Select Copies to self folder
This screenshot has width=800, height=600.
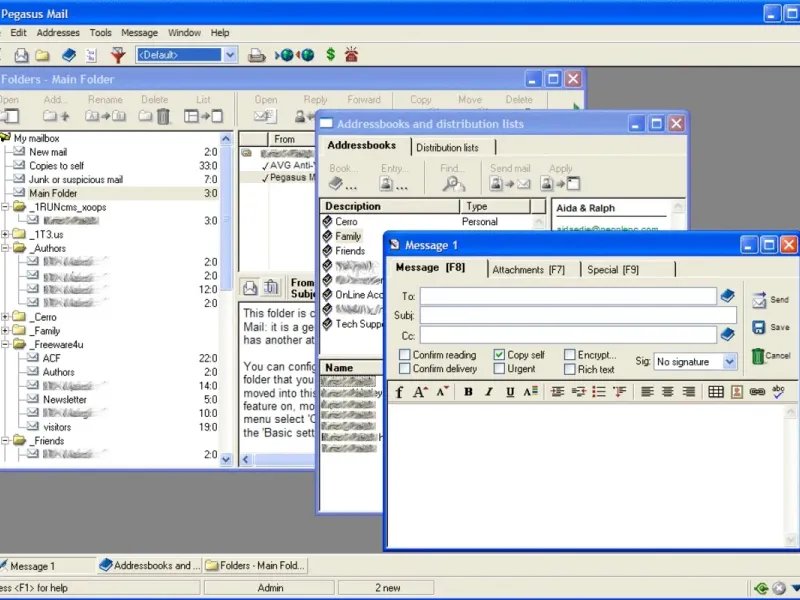pyautogui.click(x=56, y=165)
